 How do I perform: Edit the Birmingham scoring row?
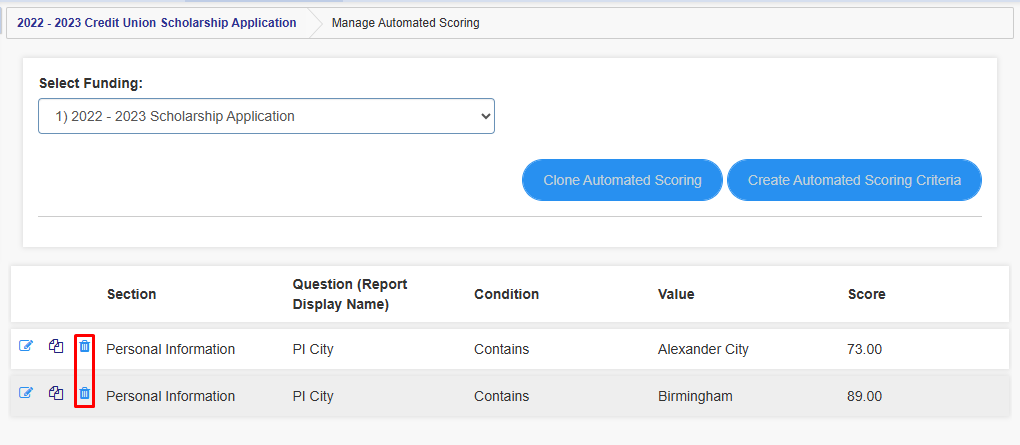click(x=25, y=392)
